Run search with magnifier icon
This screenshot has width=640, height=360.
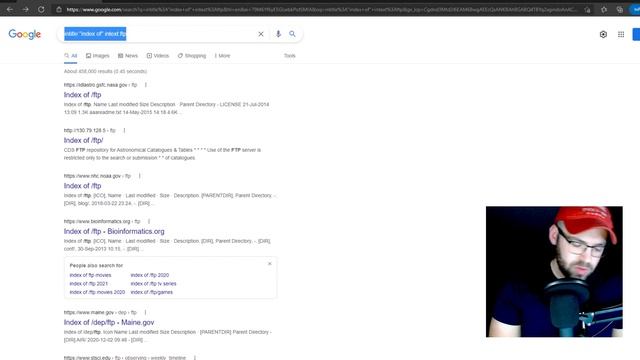tap(292, 34)
